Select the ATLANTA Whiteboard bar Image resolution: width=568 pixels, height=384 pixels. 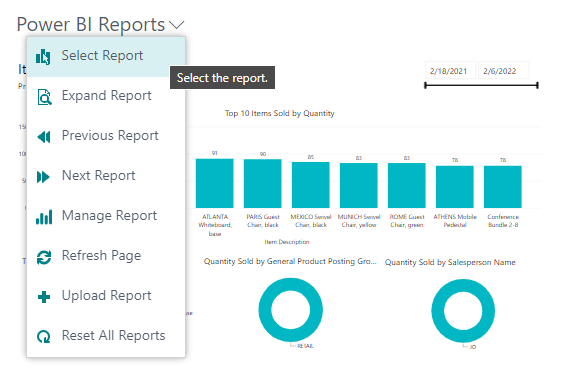214,183
